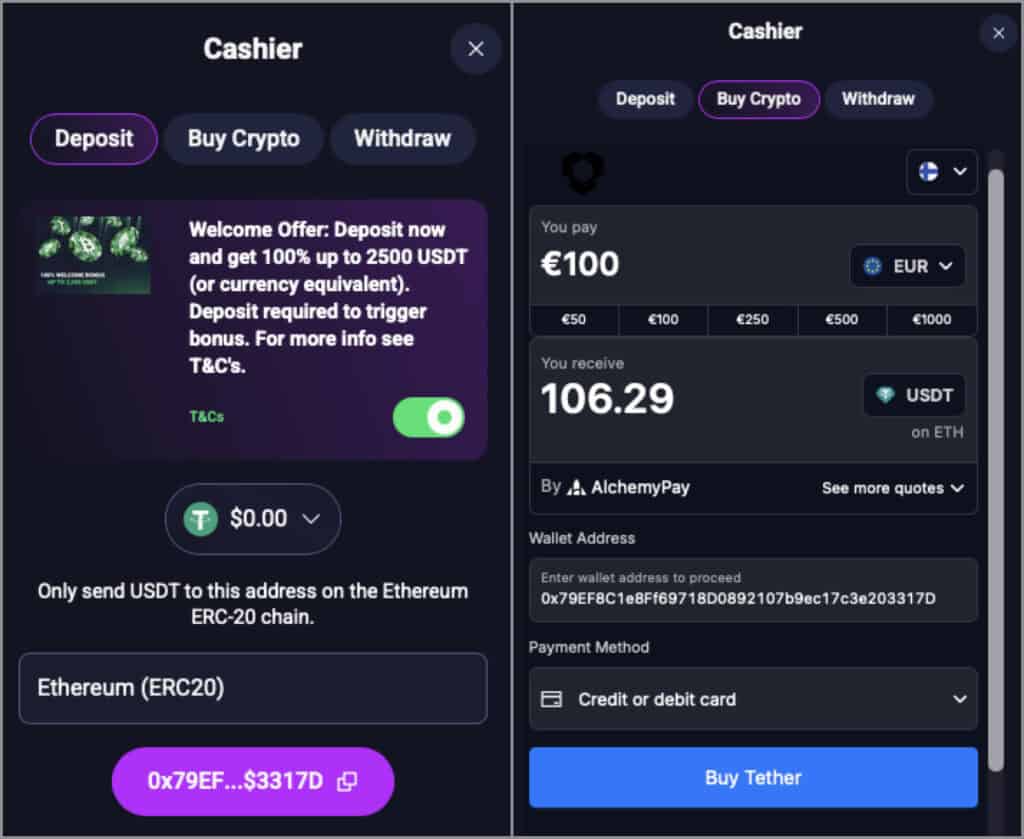Viewport: 1024px width, 839px height.
Task: Select the €50 preset amount
Action: coord(573,319)
